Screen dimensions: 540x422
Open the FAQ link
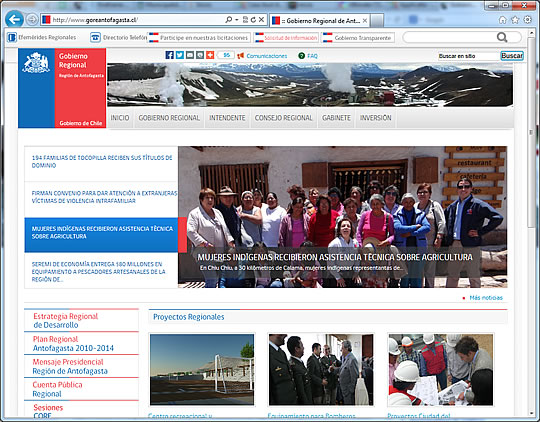tap(312, 56)
